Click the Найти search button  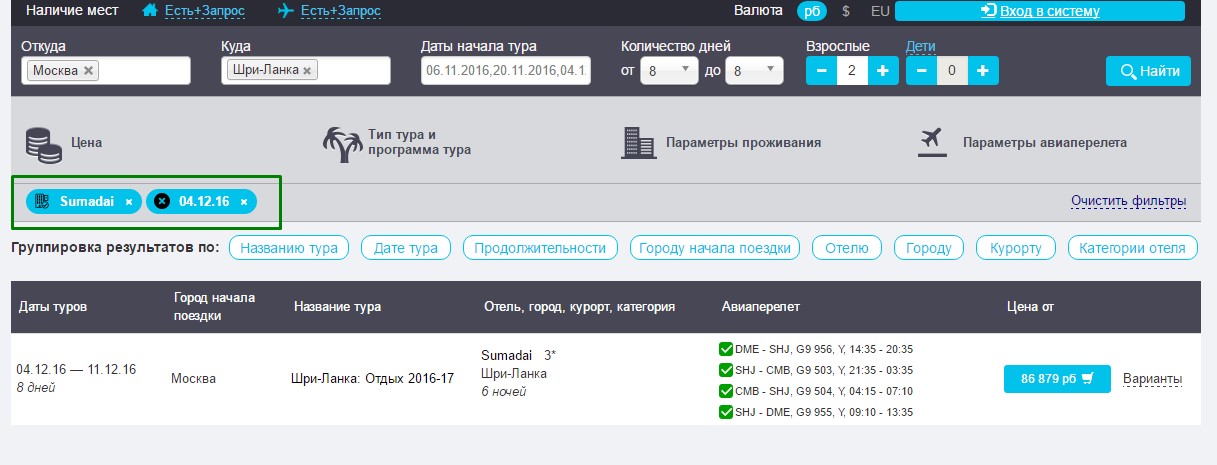(x=1148, y=71)
